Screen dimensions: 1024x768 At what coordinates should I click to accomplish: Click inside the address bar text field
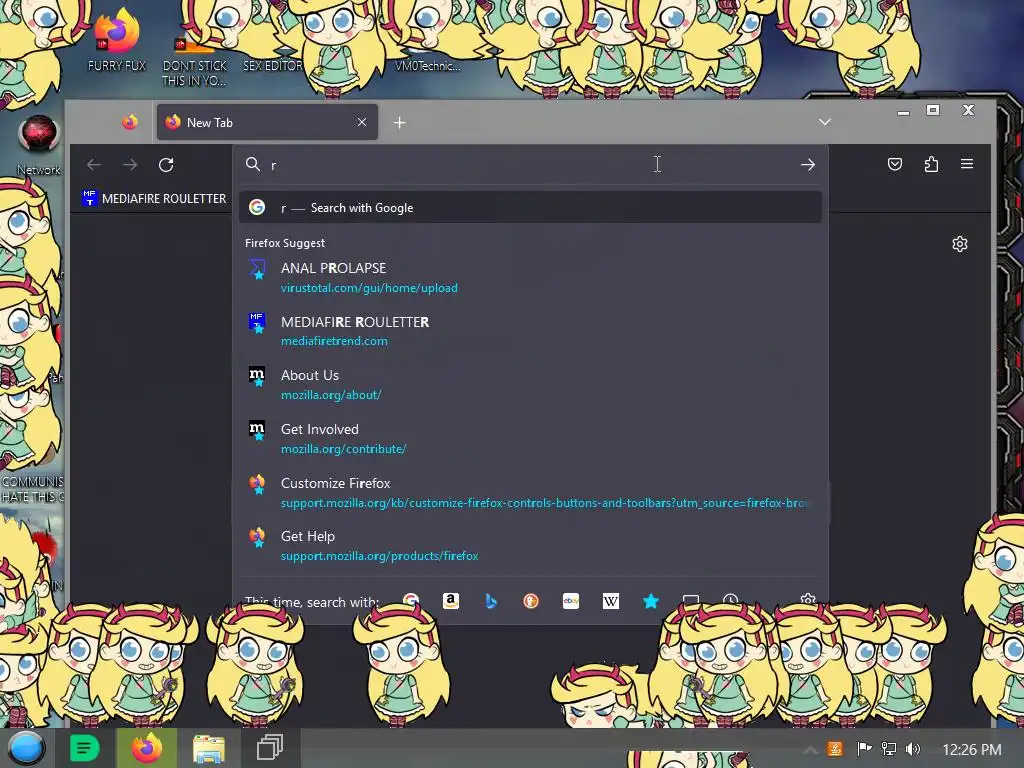coord(529,165)
